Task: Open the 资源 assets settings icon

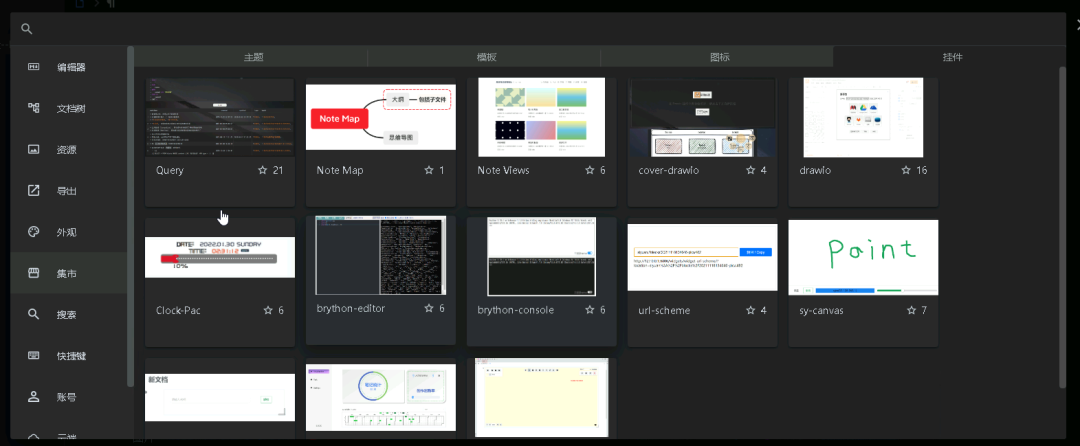Action: [x=33, y=149]
